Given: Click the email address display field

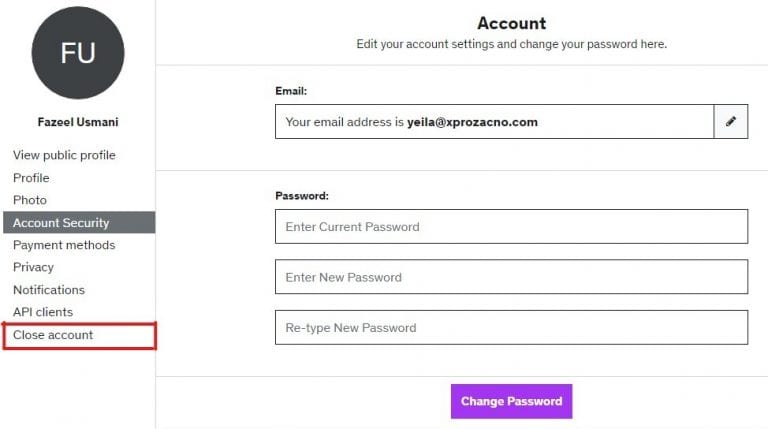Looking at the screenshot, I should pos(494,122).
